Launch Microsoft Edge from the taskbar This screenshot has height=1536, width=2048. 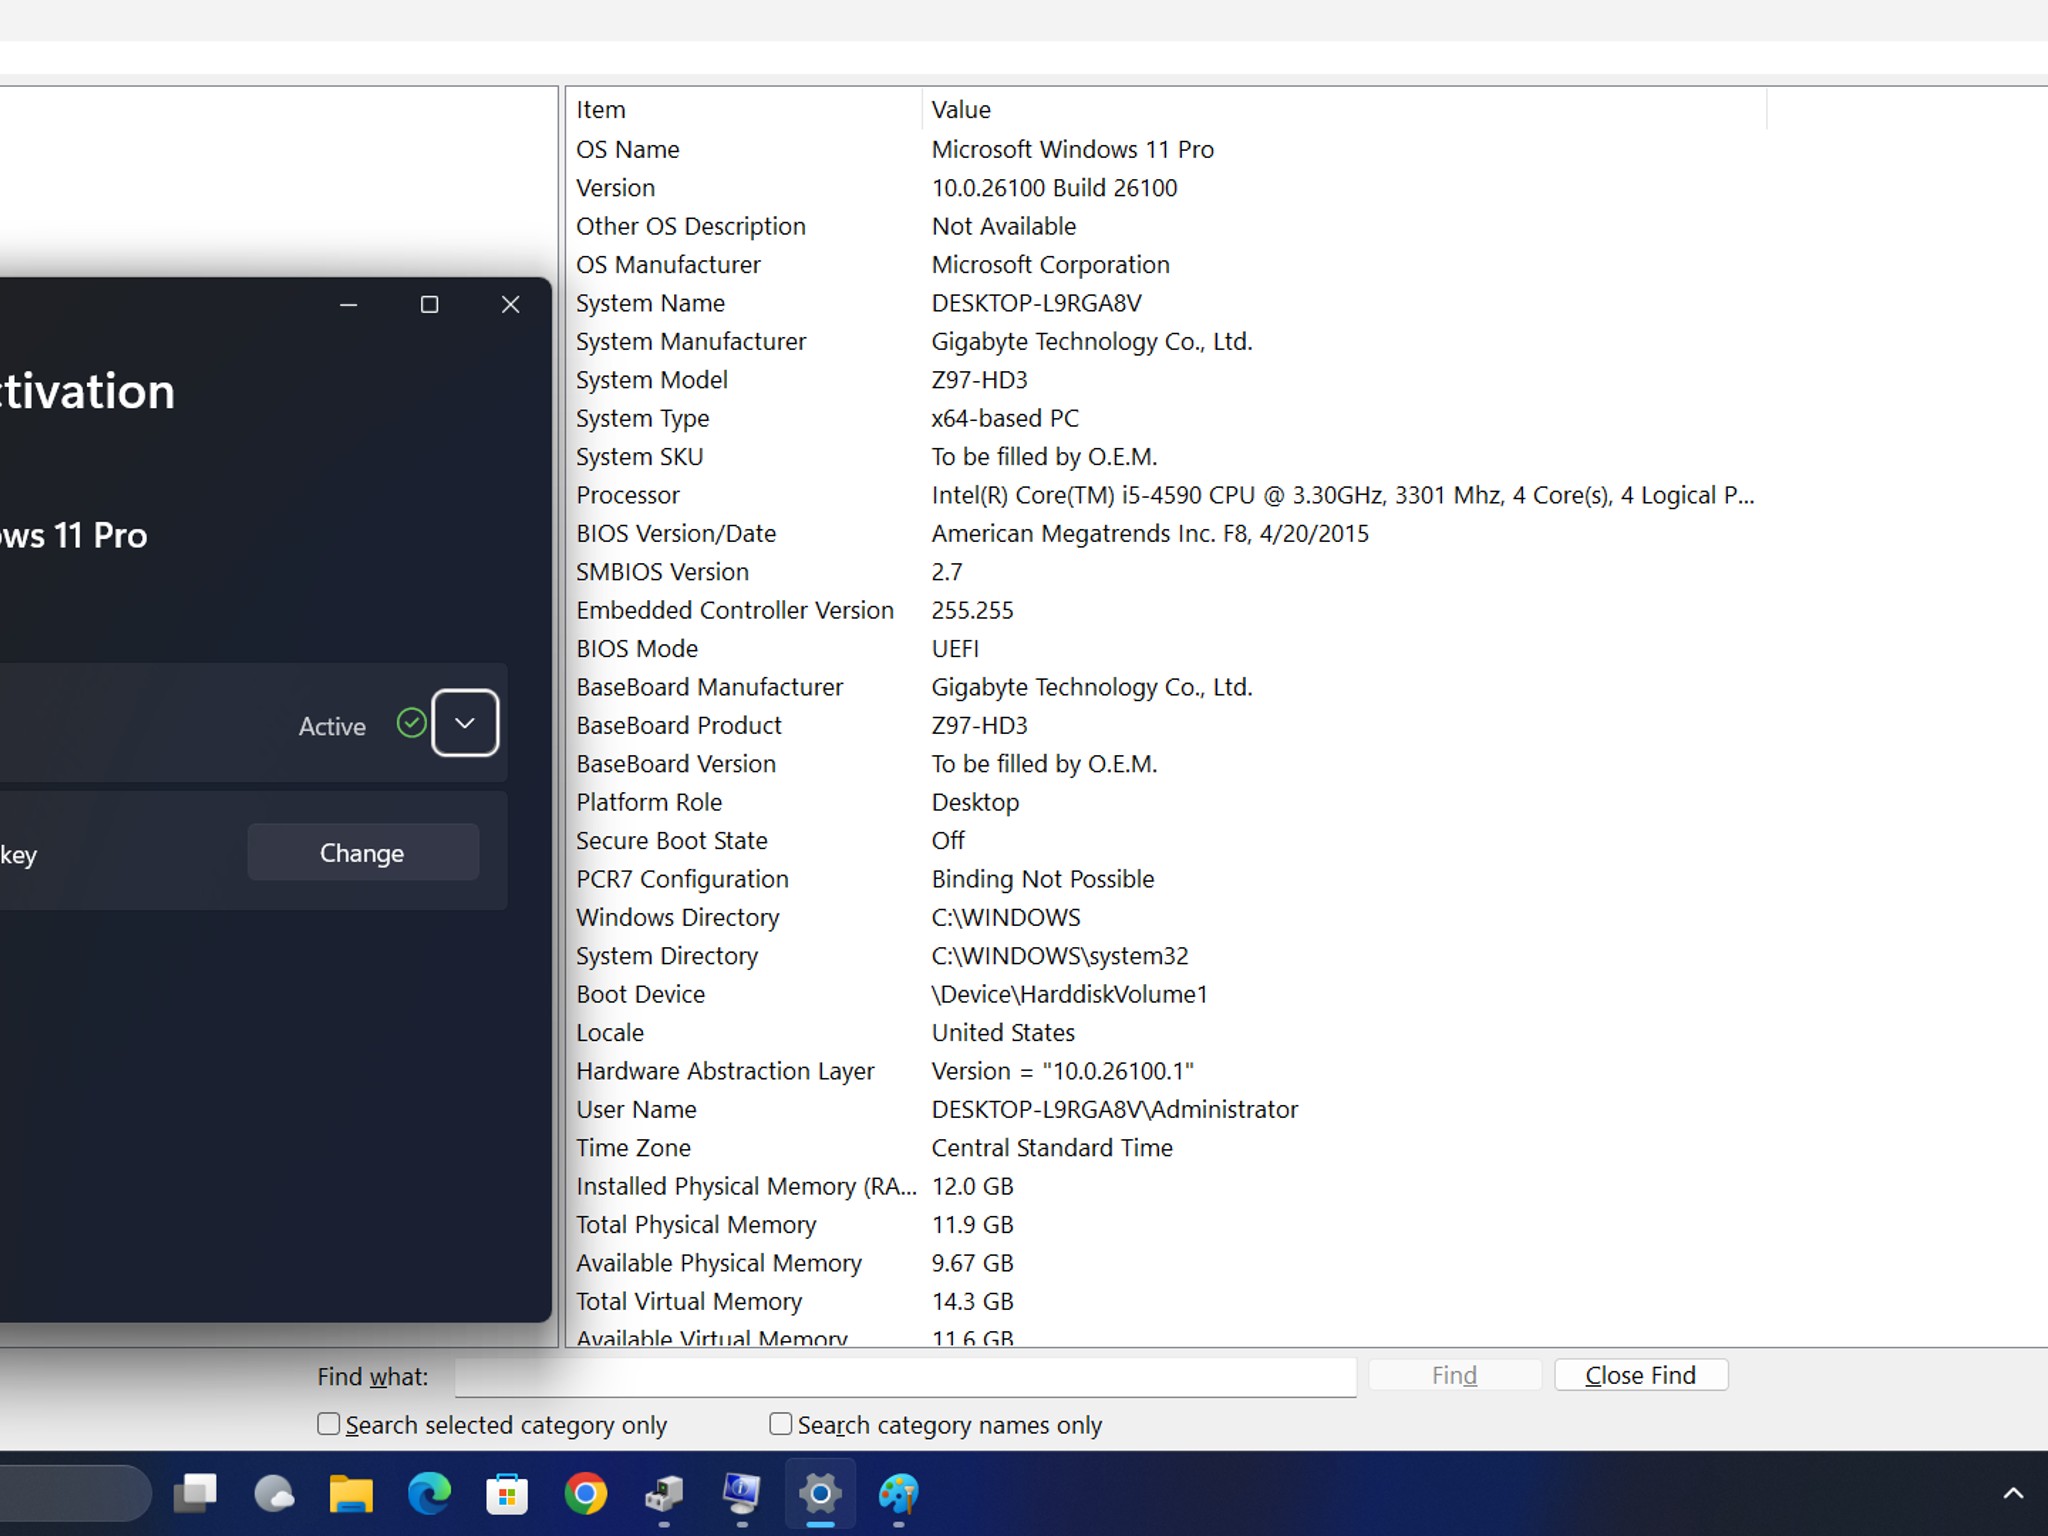coord(429,1494)
